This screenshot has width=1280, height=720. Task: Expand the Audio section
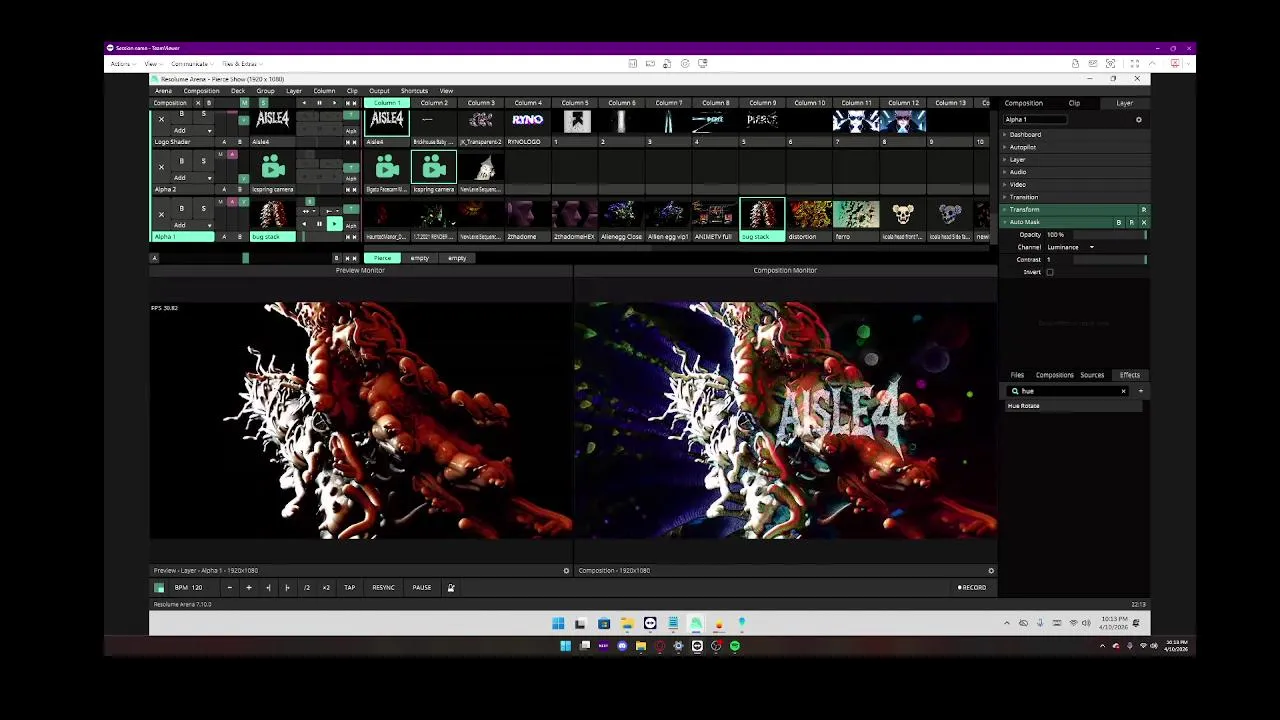click(1075, 172)
